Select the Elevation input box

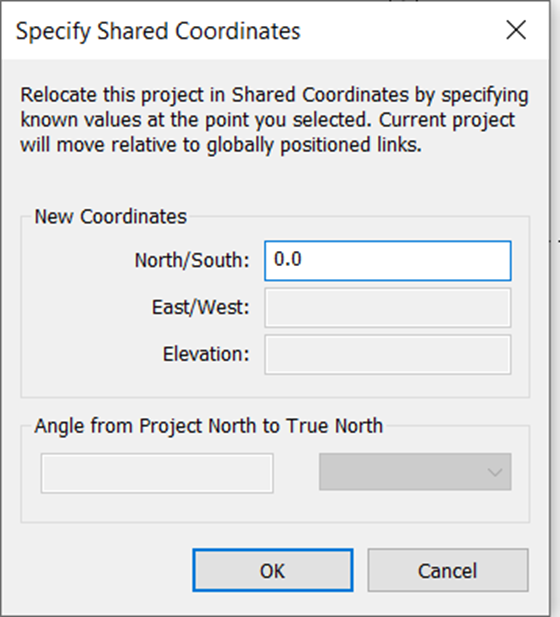pyautogui.click(x=388, y=354)
